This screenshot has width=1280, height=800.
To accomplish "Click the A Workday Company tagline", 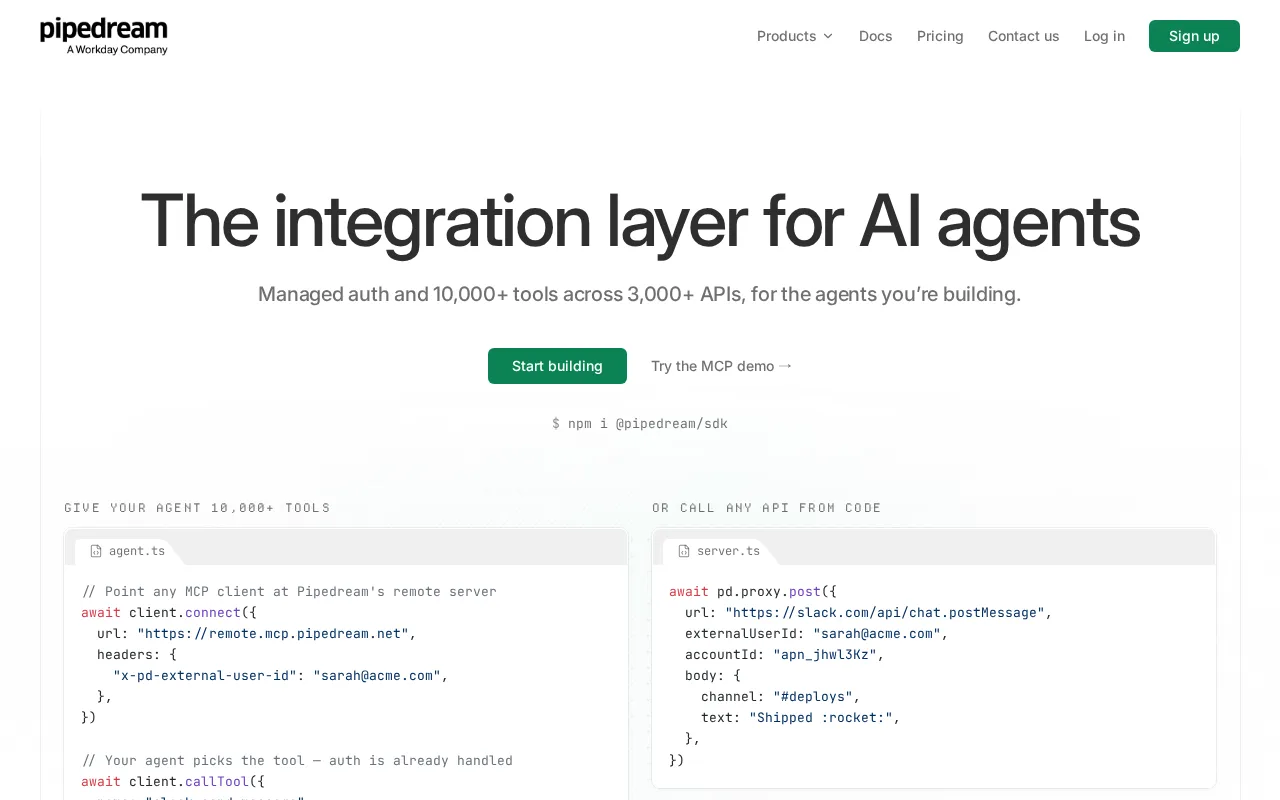I will [117, 49].
